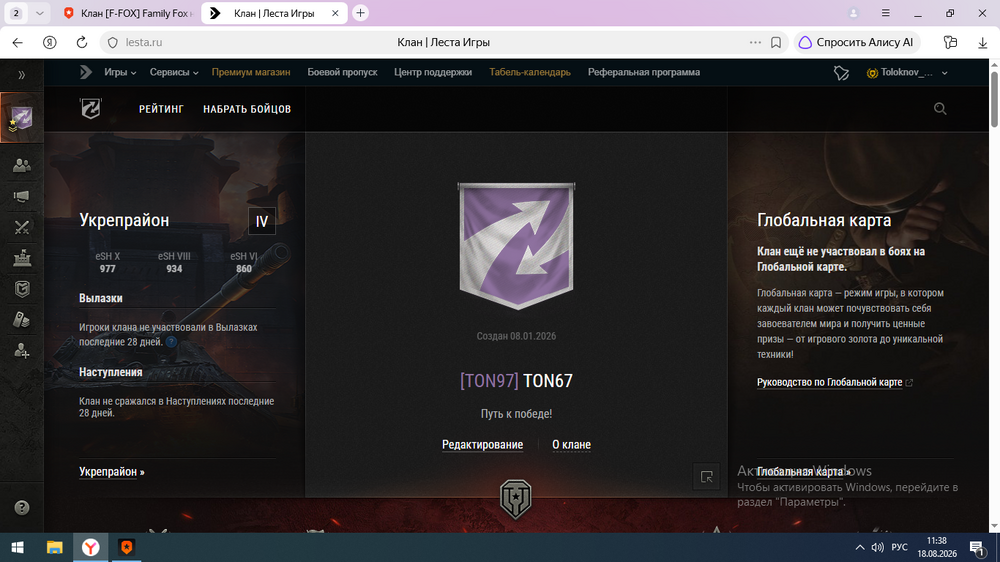
Task: Click the sorties help question mark
Action: [x=171, y=342]
